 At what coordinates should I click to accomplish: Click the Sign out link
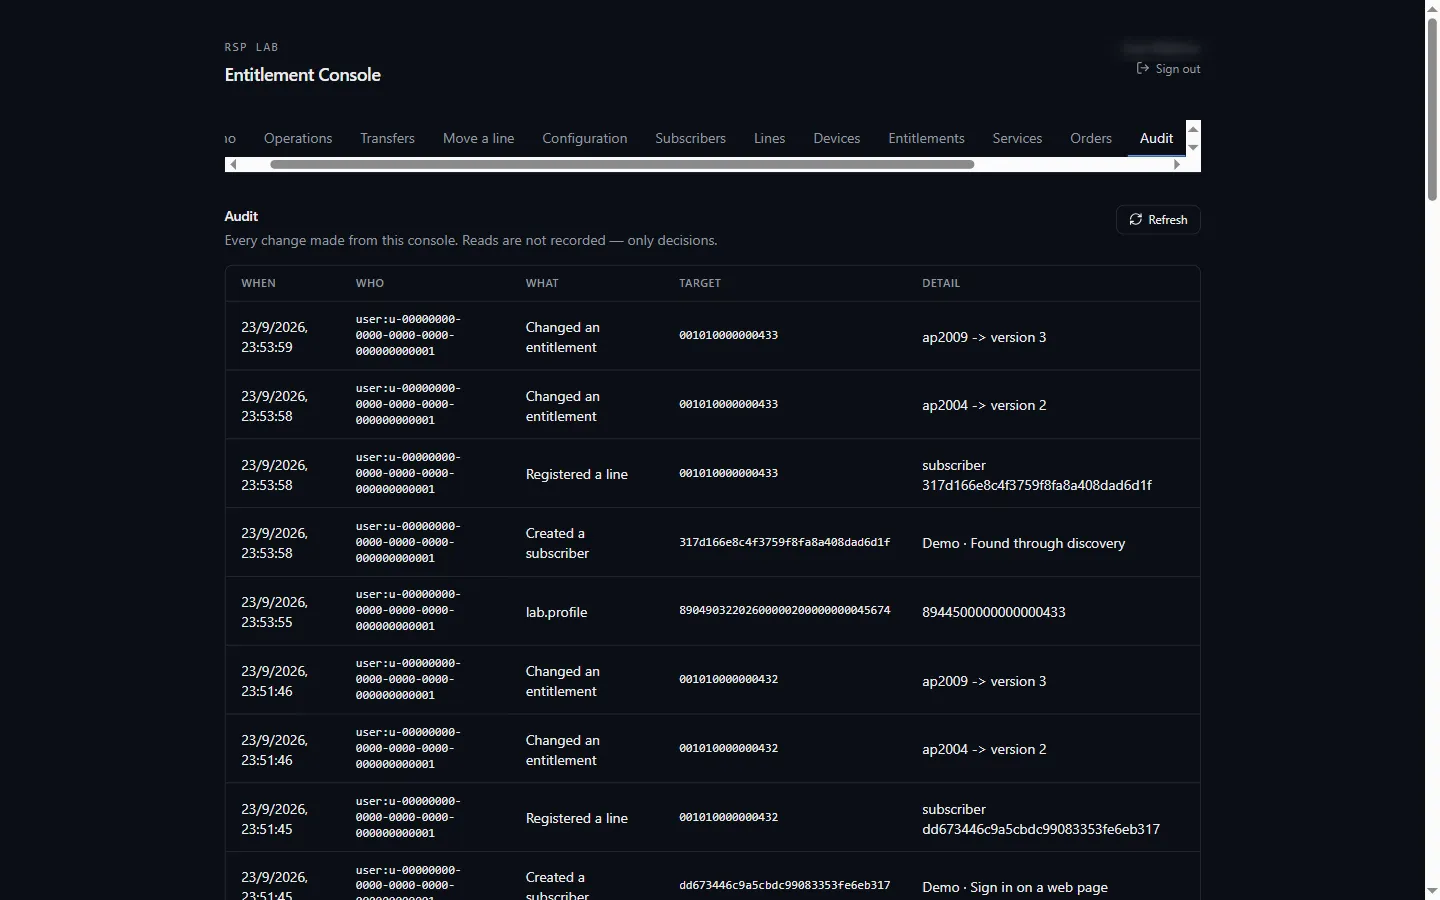coord(1168,69)
